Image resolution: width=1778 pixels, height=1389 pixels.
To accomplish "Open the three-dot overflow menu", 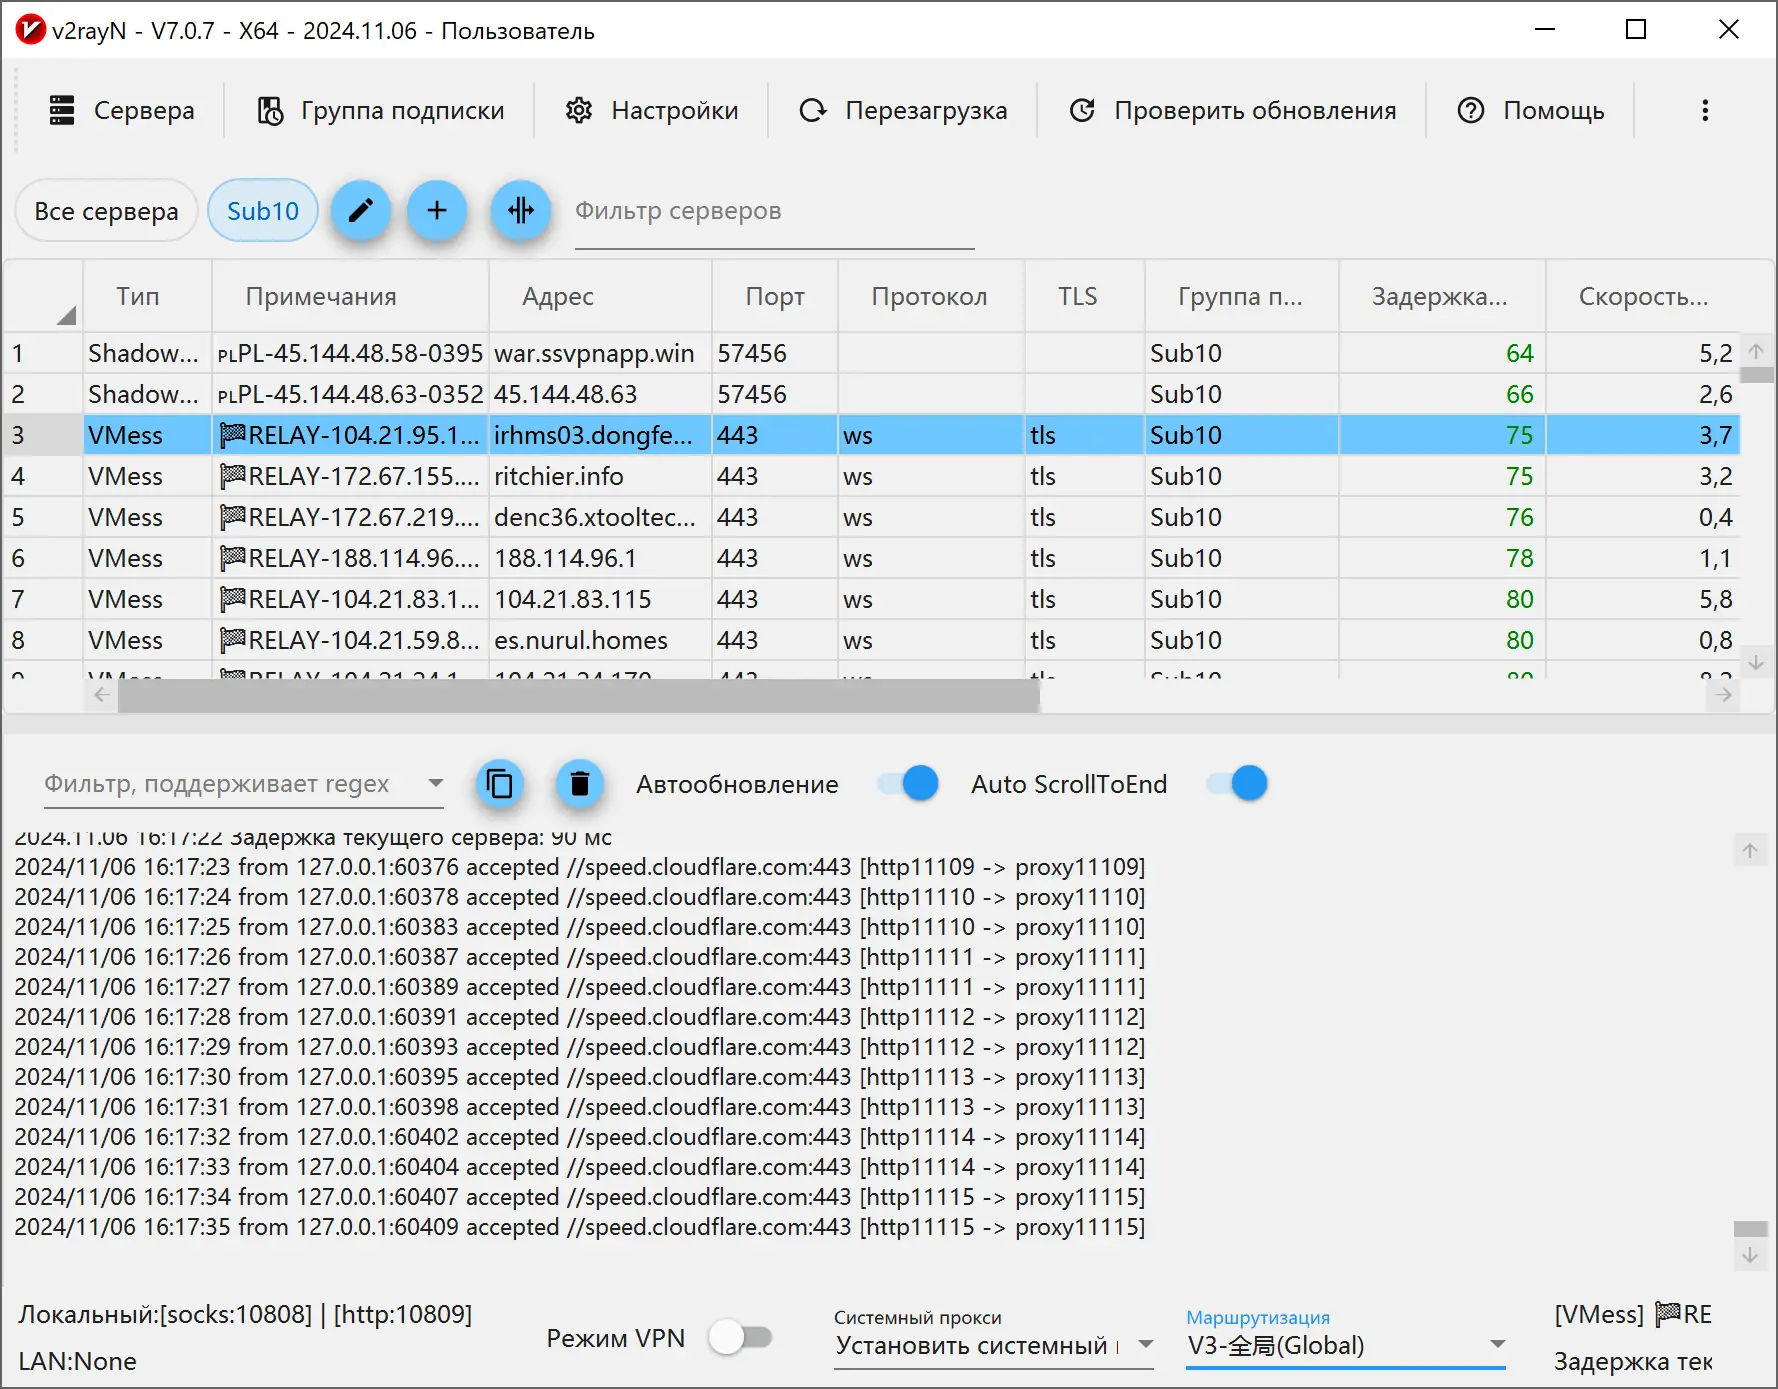I will tap(1705, 110).
